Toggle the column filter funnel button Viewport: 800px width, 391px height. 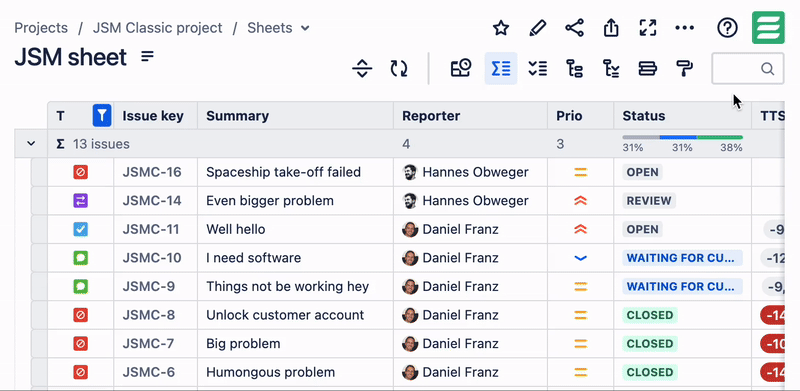102,116
